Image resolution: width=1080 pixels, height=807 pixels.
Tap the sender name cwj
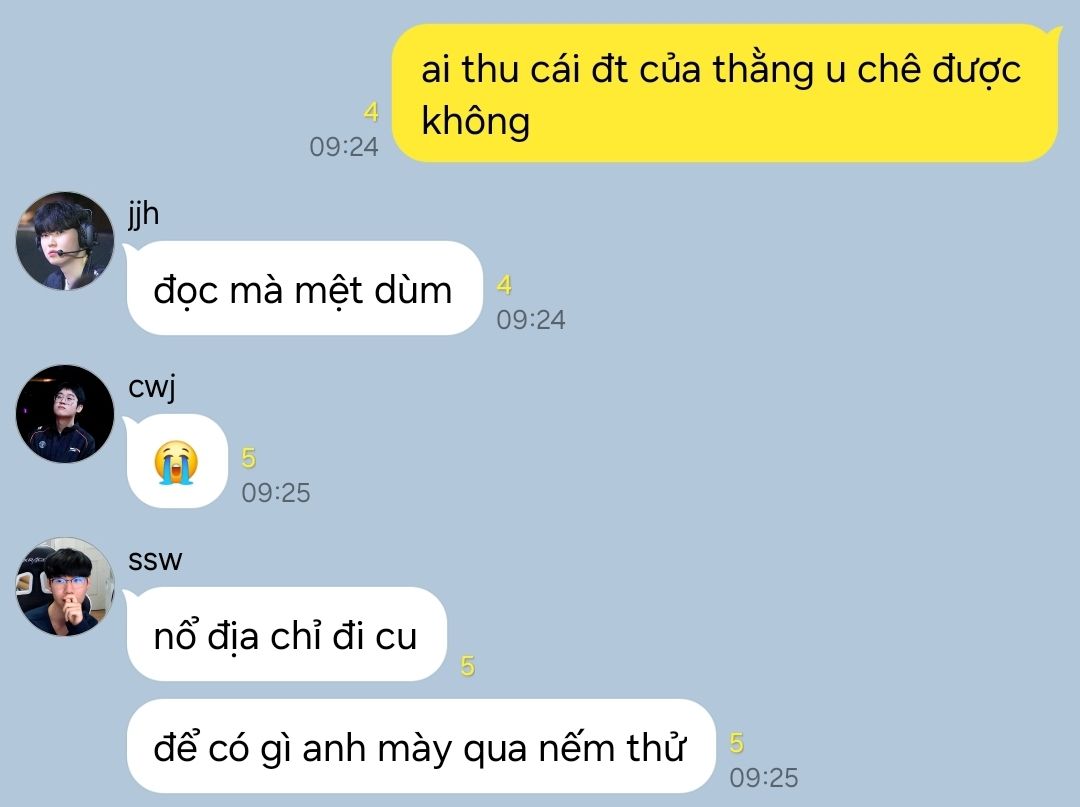152,387
